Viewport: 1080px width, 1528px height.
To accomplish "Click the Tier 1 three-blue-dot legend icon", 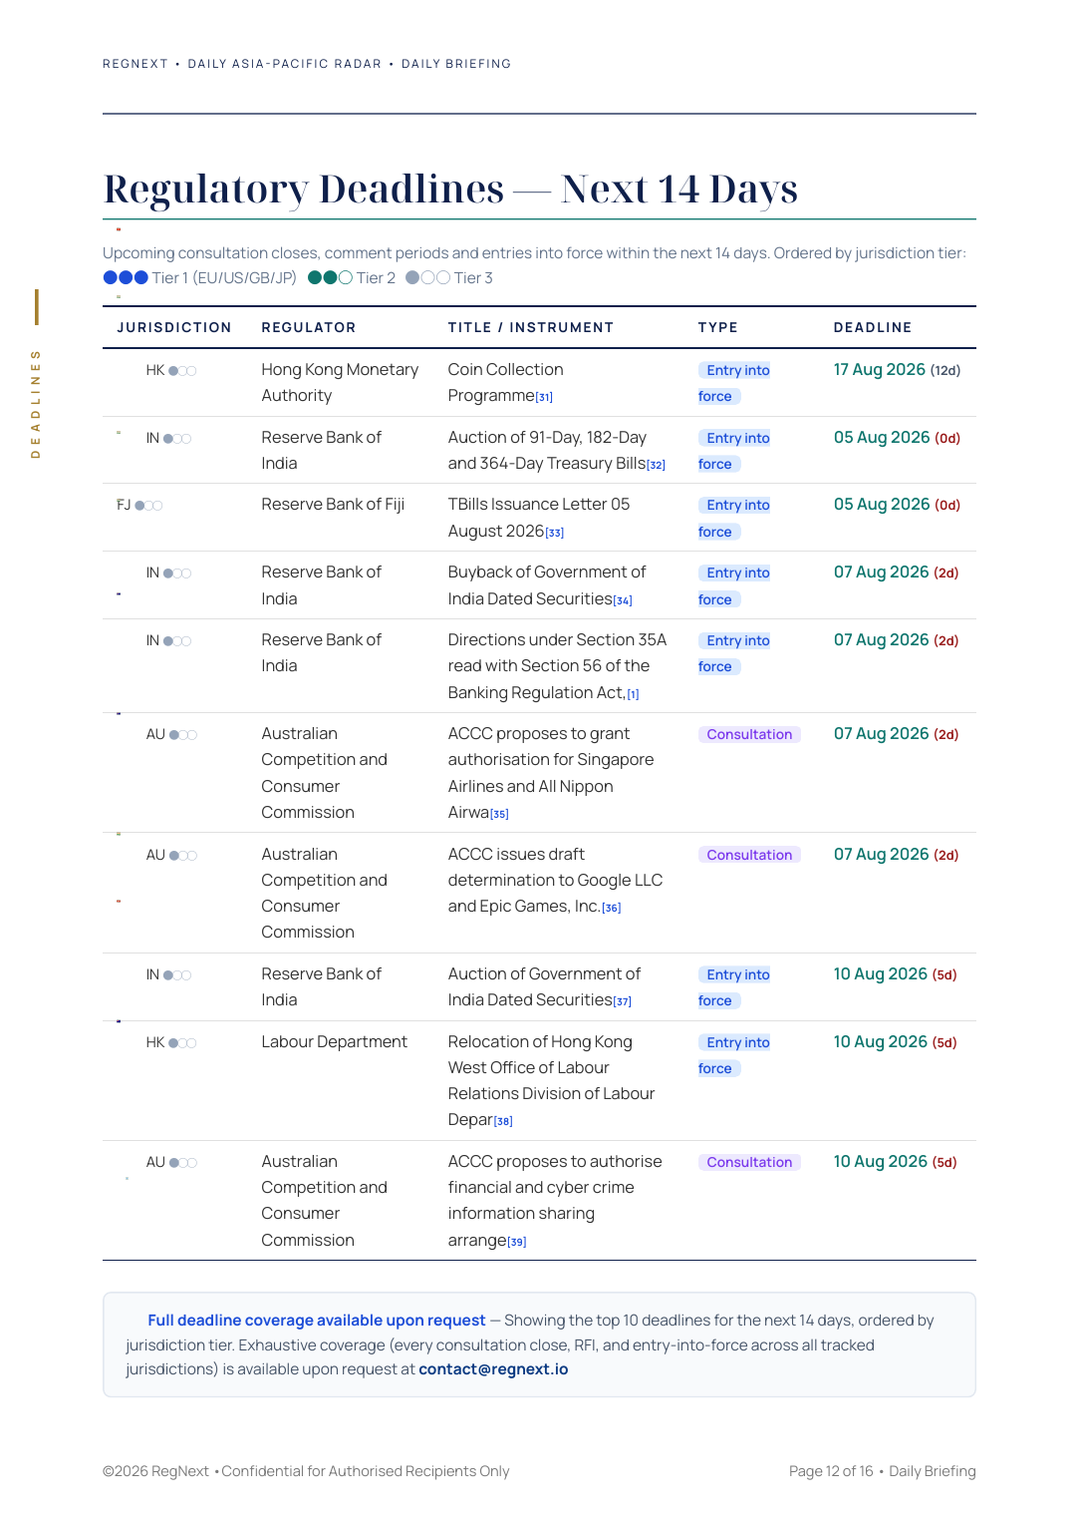I will click(x=126, y=278).
